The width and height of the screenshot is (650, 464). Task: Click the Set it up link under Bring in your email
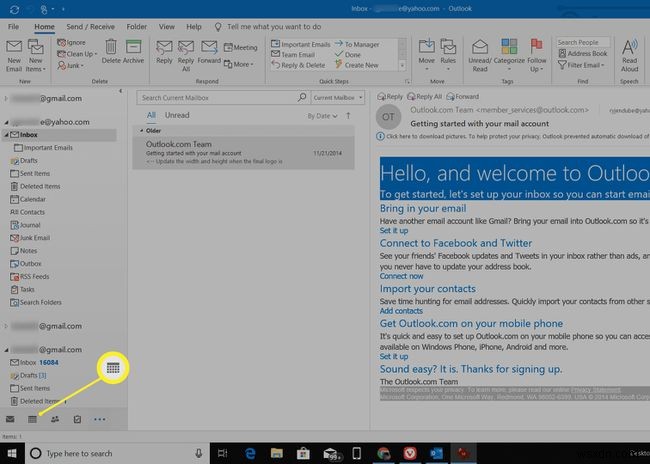click(394, 231)
